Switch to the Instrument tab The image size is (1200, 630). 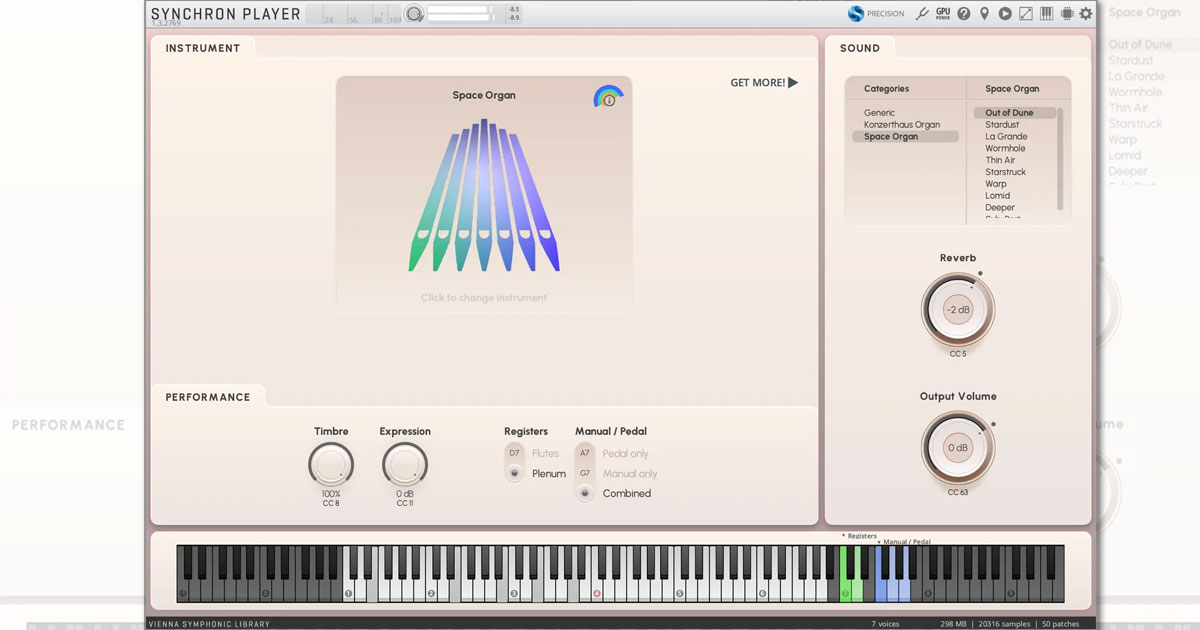click(x=203, y=48)
